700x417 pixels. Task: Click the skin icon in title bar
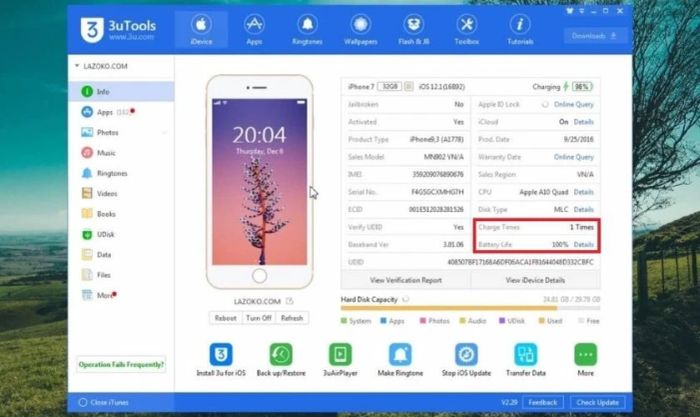(x=570, y=11)
